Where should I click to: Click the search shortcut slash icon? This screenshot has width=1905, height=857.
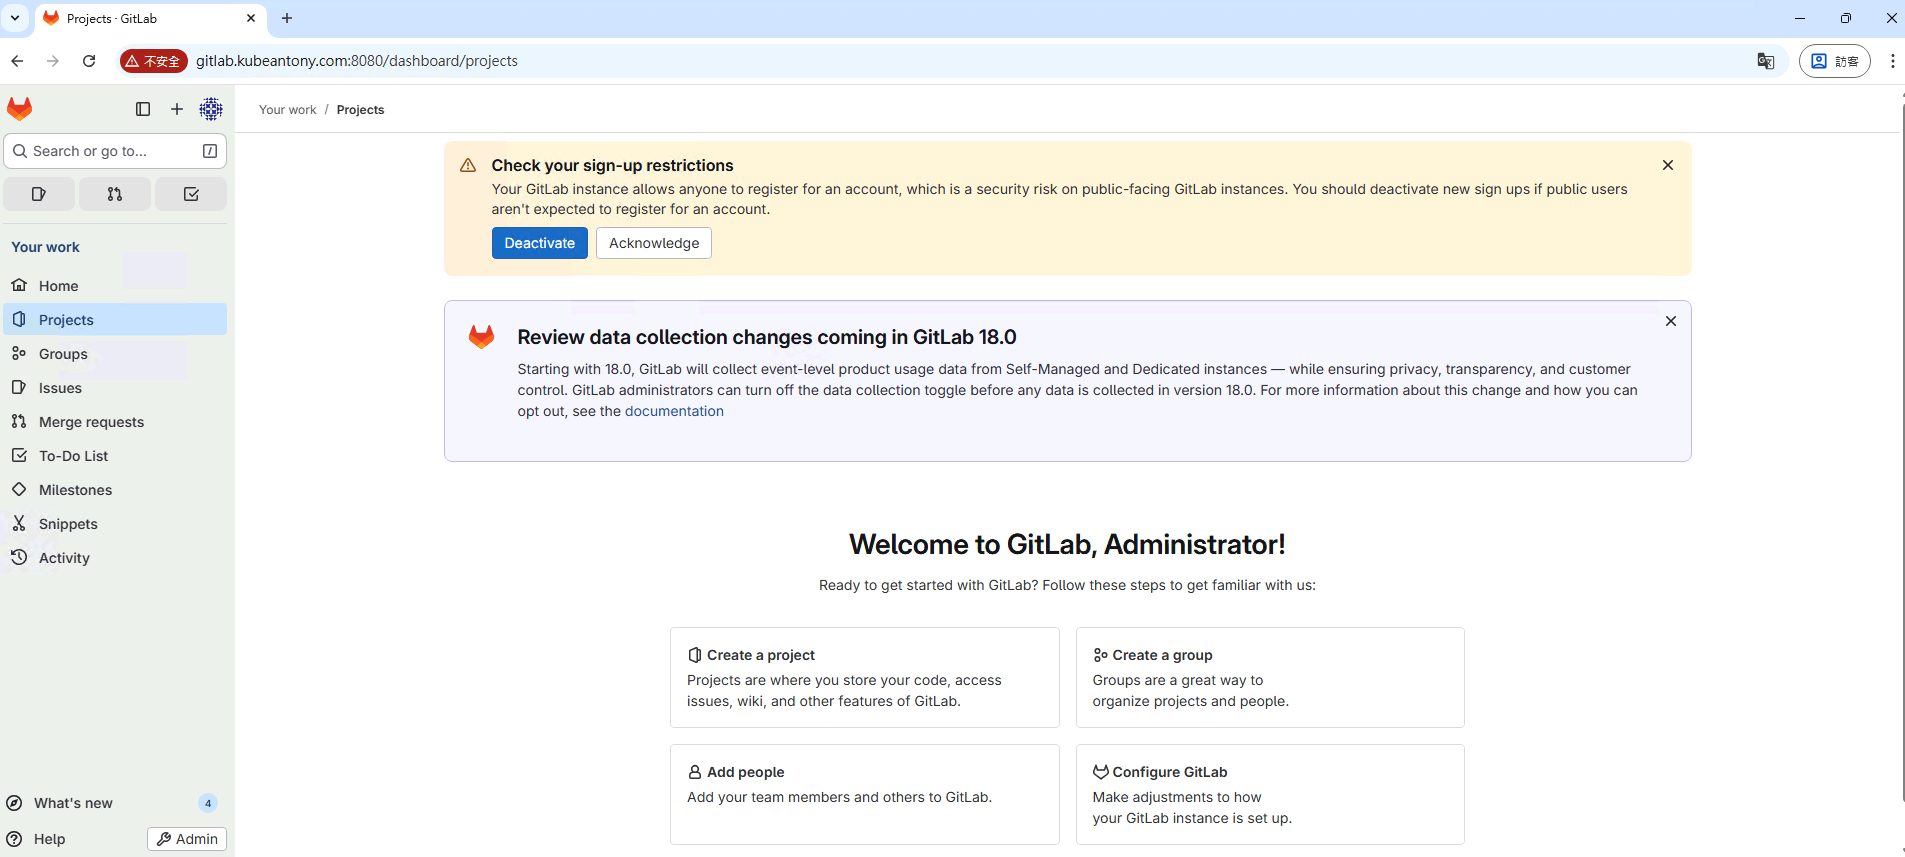[x=210, y=151]
